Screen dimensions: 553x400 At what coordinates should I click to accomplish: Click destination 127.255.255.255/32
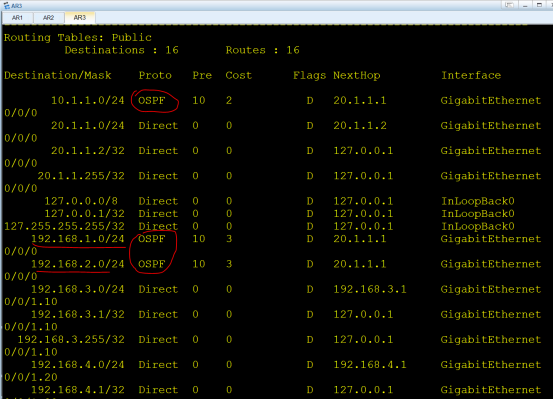tap(65, 226)
